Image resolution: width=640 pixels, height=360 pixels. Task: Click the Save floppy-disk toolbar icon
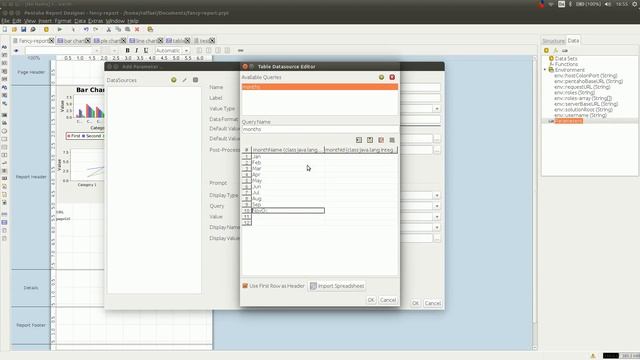click(x=24, y=29)
